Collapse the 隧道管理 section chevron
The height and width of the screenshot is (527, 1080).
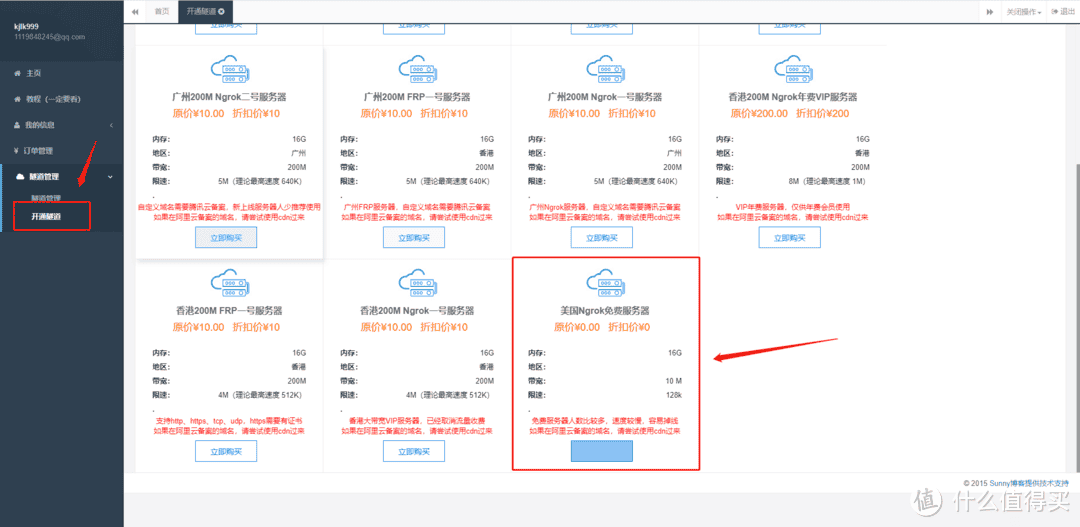111,177
